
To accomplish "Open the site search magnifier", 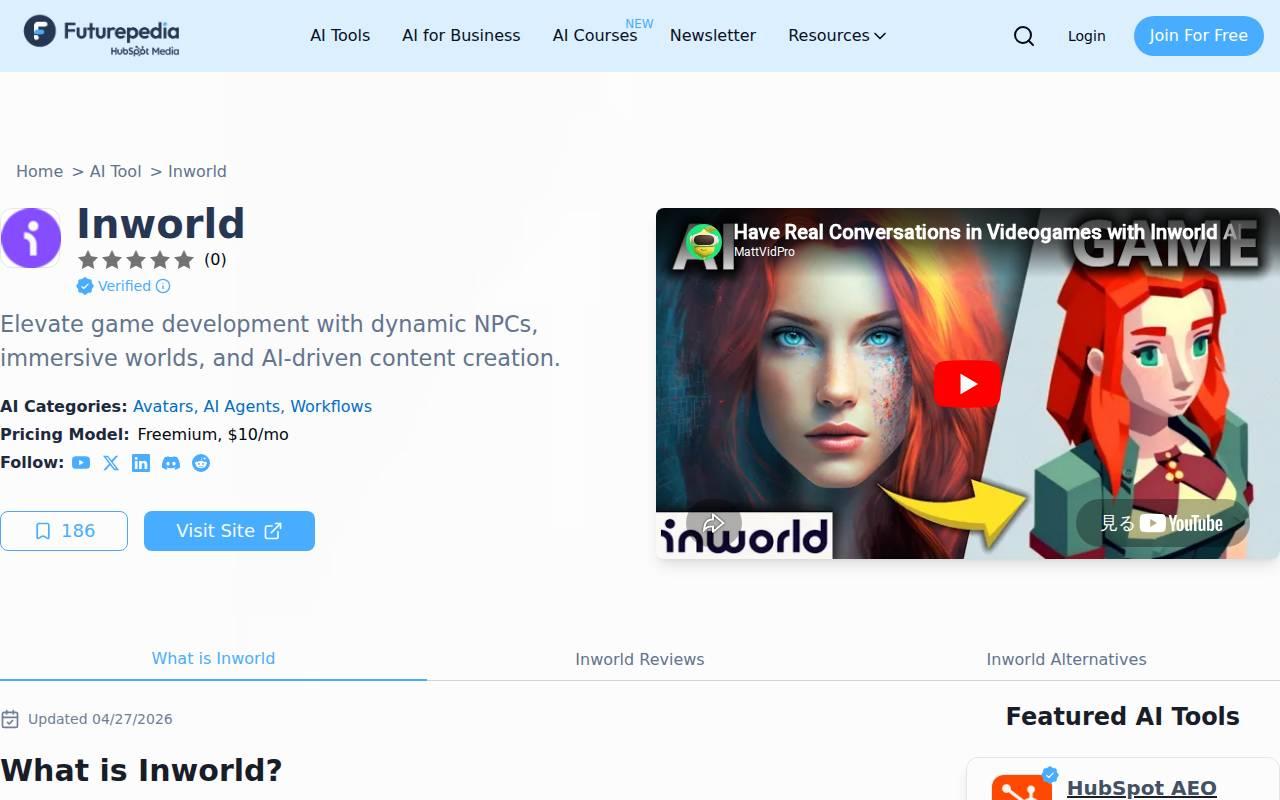I will (1024, 36).
